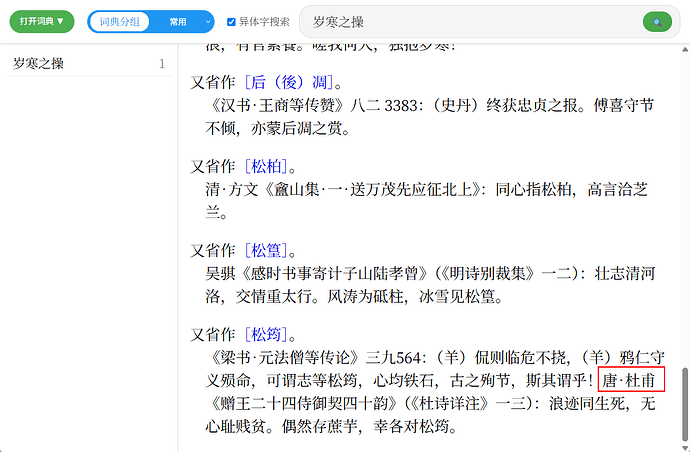Select the 常用 dictionary group
The width and height of the screenshot is (690, 452).
pos(178,22)
